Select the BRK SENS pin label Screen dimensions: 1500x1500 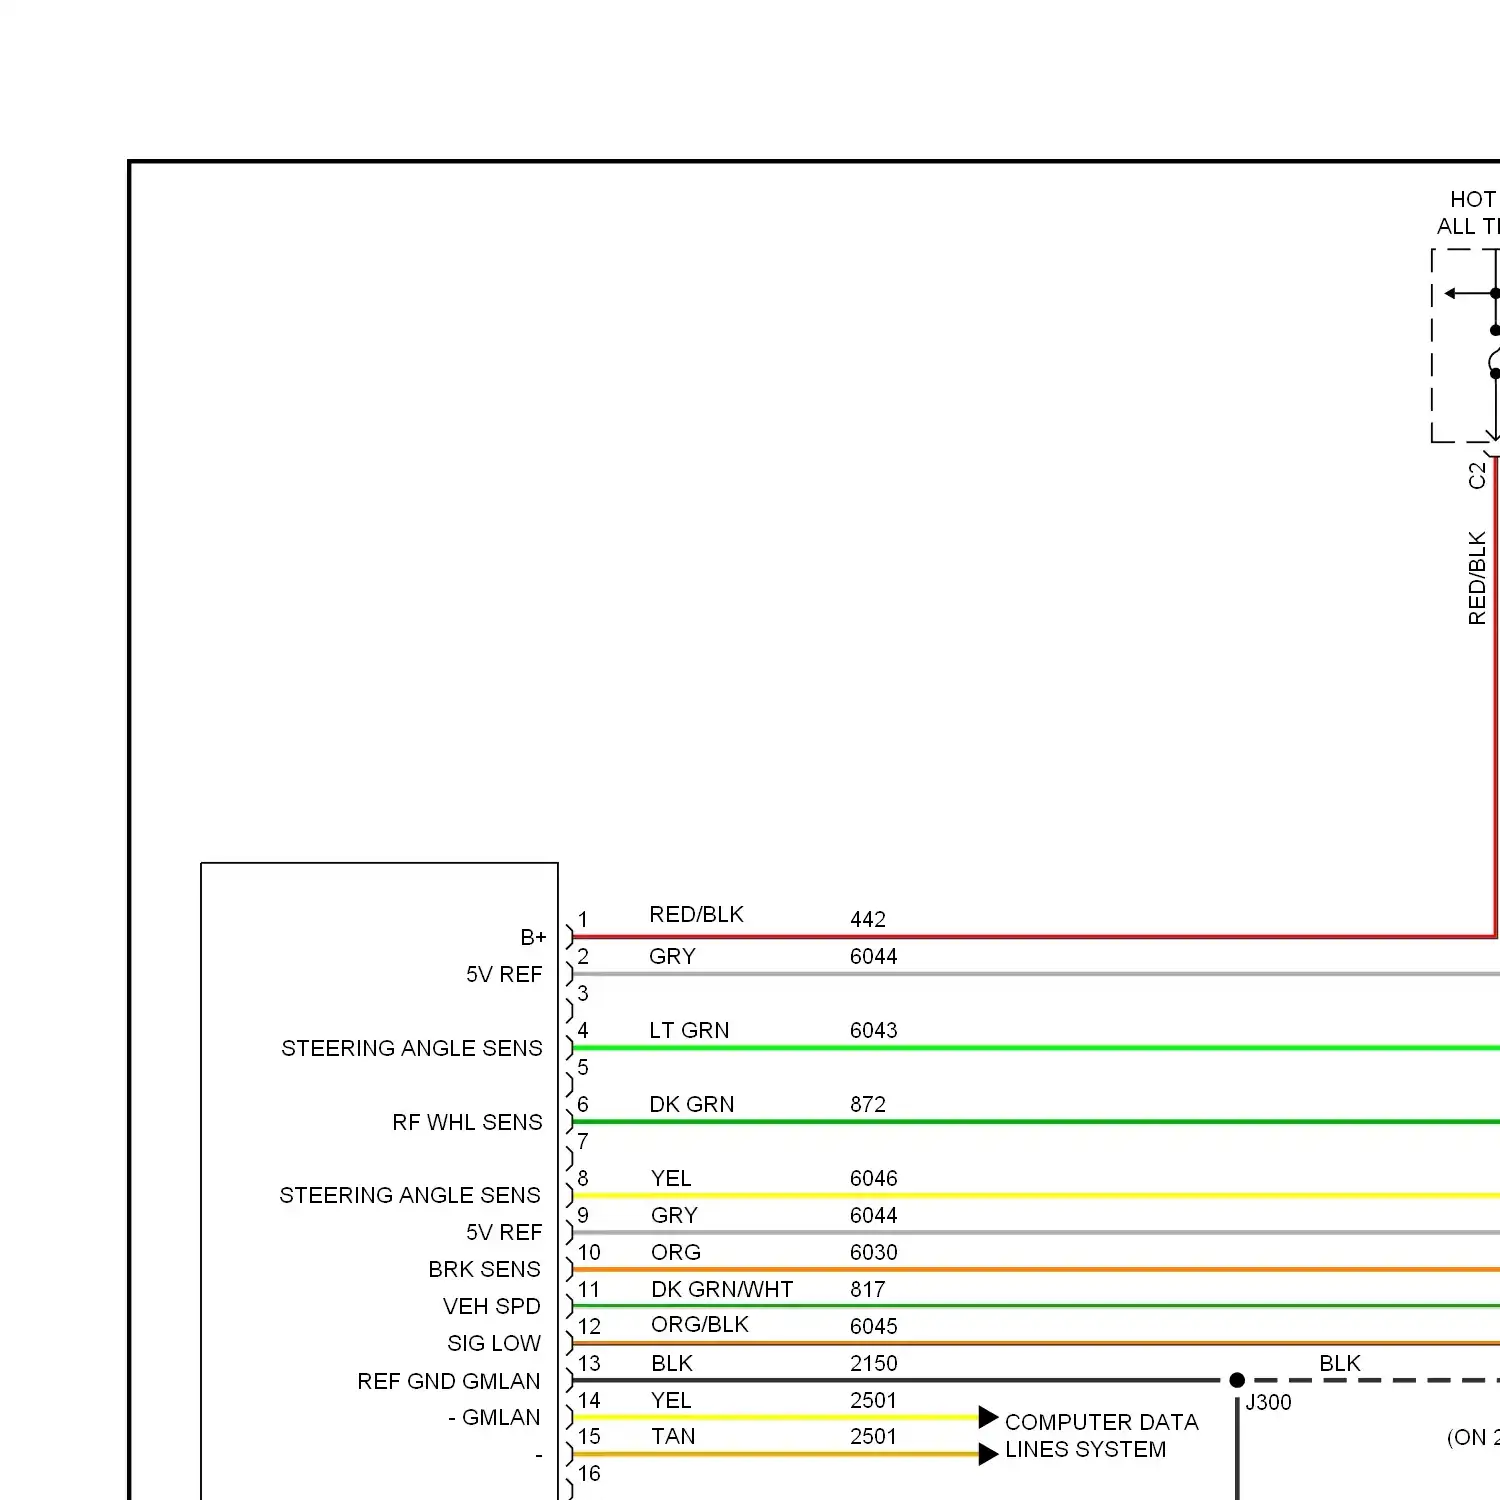click(484, 1269)
